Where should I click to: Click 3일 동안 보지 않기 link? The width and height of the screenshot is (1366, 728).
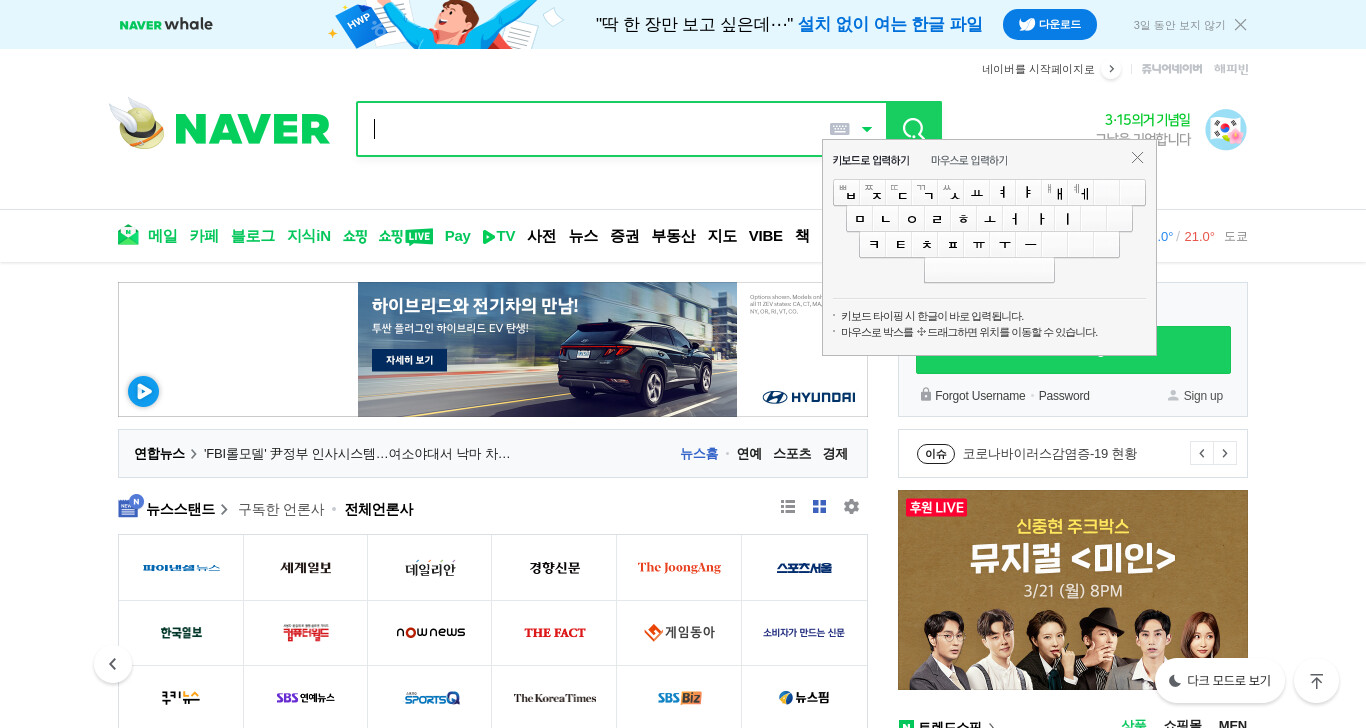click(1179, 25)
